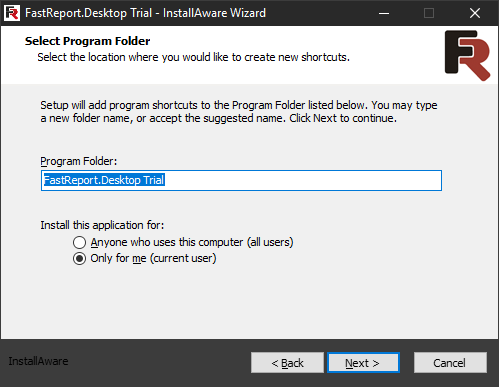The width and height of the screenshot is (499, 387).
Task: Go to the next step with Next
Action: [x=363, y=363]
